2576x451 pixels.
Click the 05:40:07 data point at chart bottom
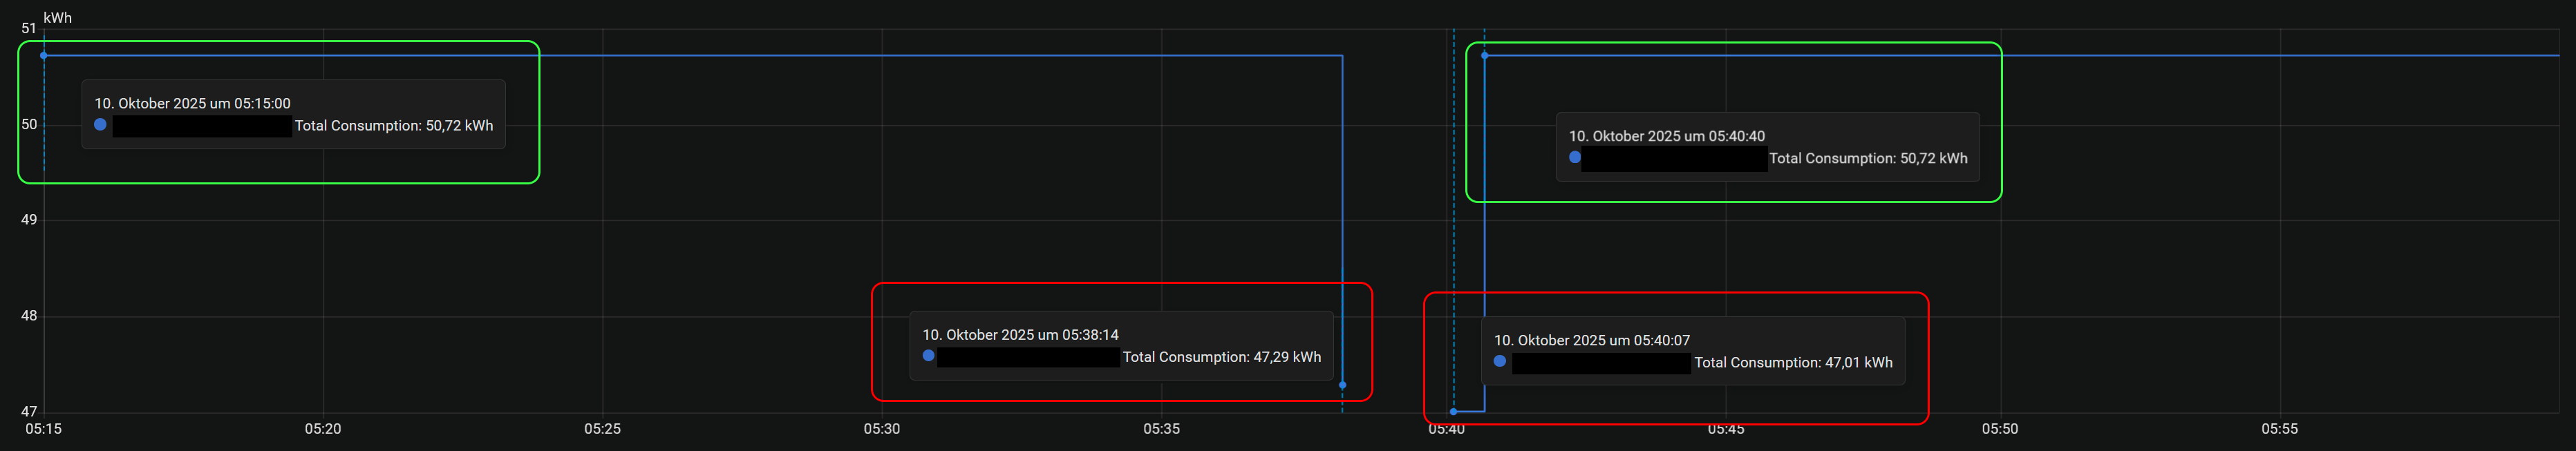pyautogui.click(x=1453, y=411)
